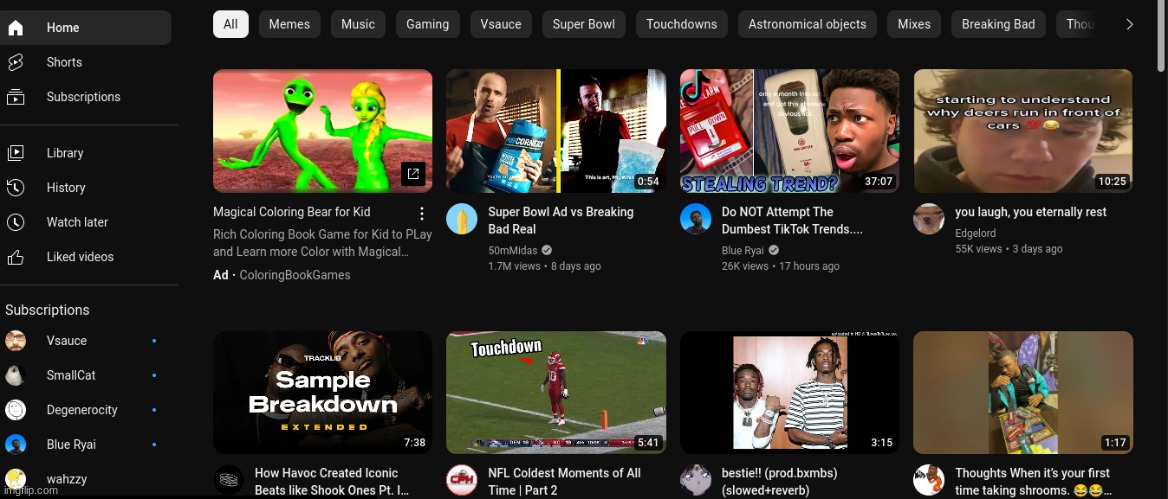
Task: Click the Shorts sidebar icon
Action: tap(15, 63)
